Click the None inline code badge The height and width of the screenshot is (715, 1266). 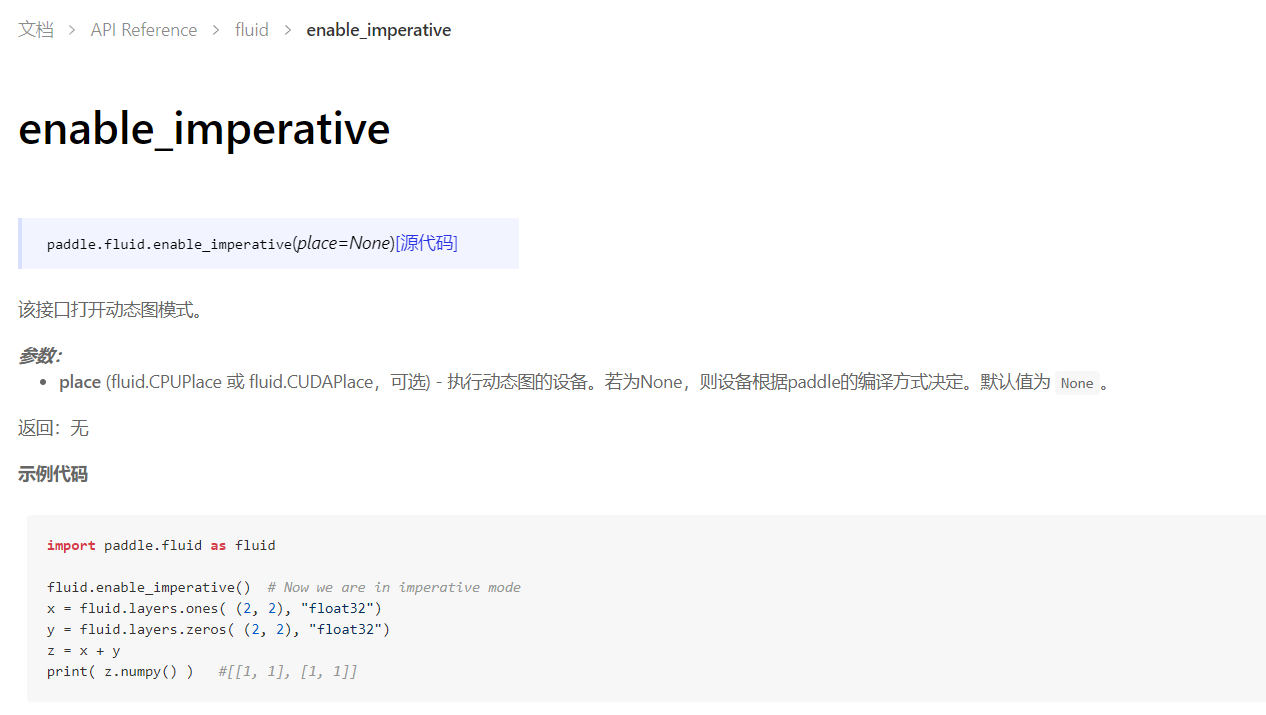(x=1077, y=383)
